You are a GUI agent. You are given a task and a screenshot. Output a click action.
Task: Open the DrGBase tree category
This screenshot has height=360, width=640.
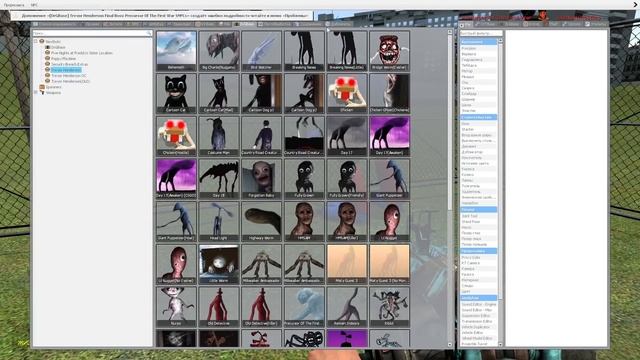click(x=58, y=47)
